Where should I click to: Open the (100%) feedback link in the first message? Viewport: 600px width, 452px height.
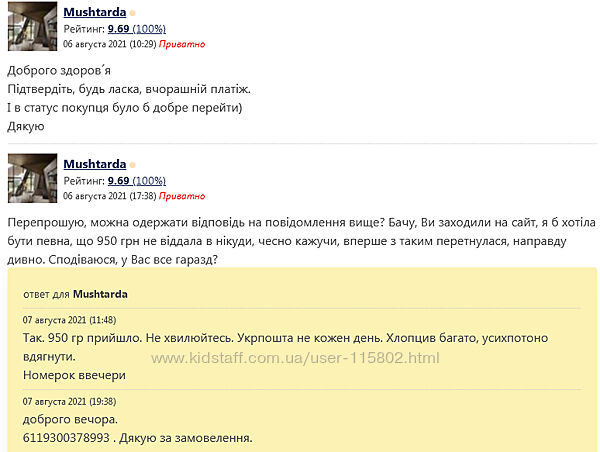pos(152,29)
